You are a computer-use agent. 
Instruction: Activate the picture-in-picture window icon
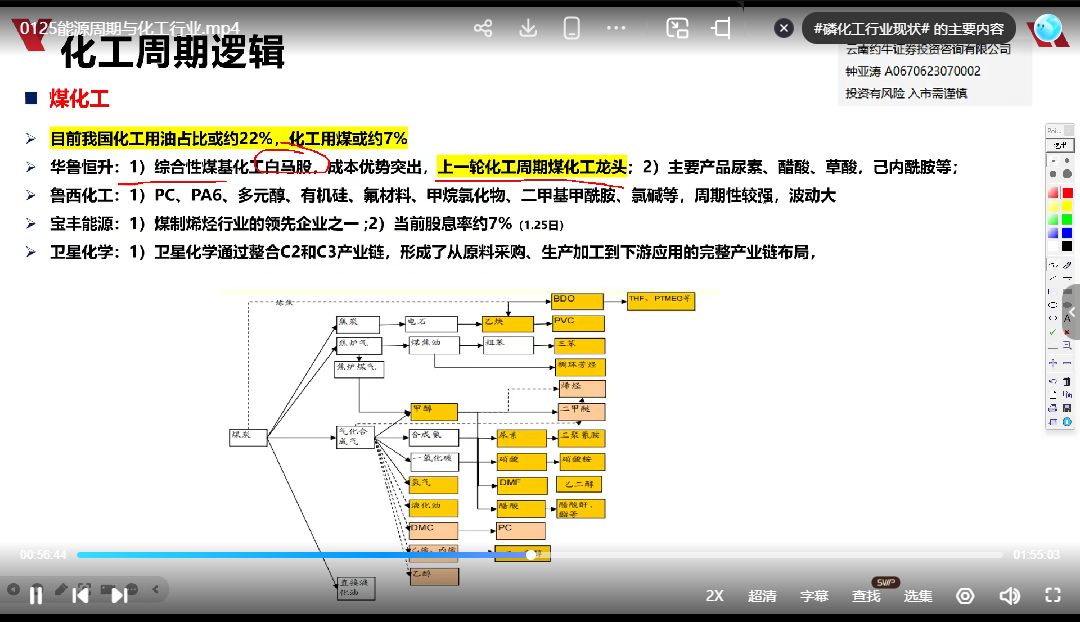[677, 28]
